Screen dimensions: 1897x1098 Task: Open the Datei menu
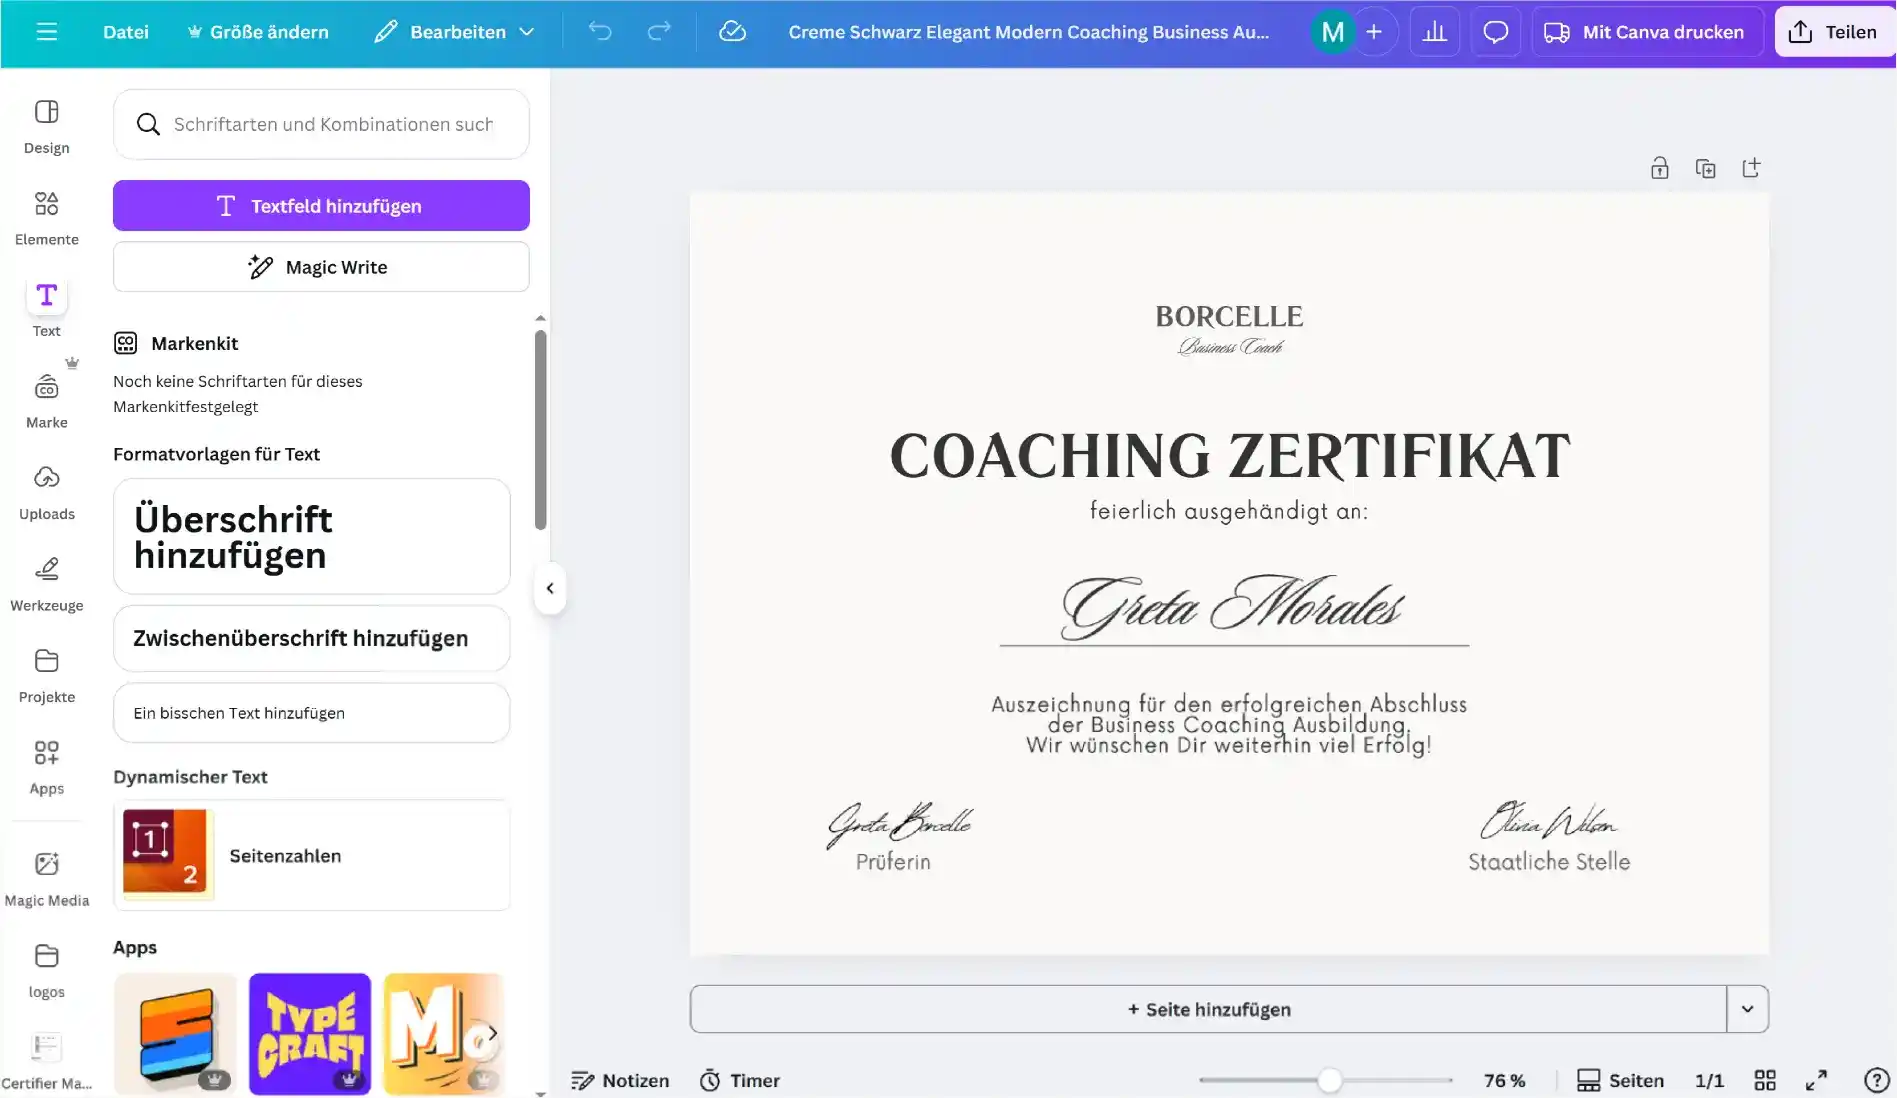126,32
